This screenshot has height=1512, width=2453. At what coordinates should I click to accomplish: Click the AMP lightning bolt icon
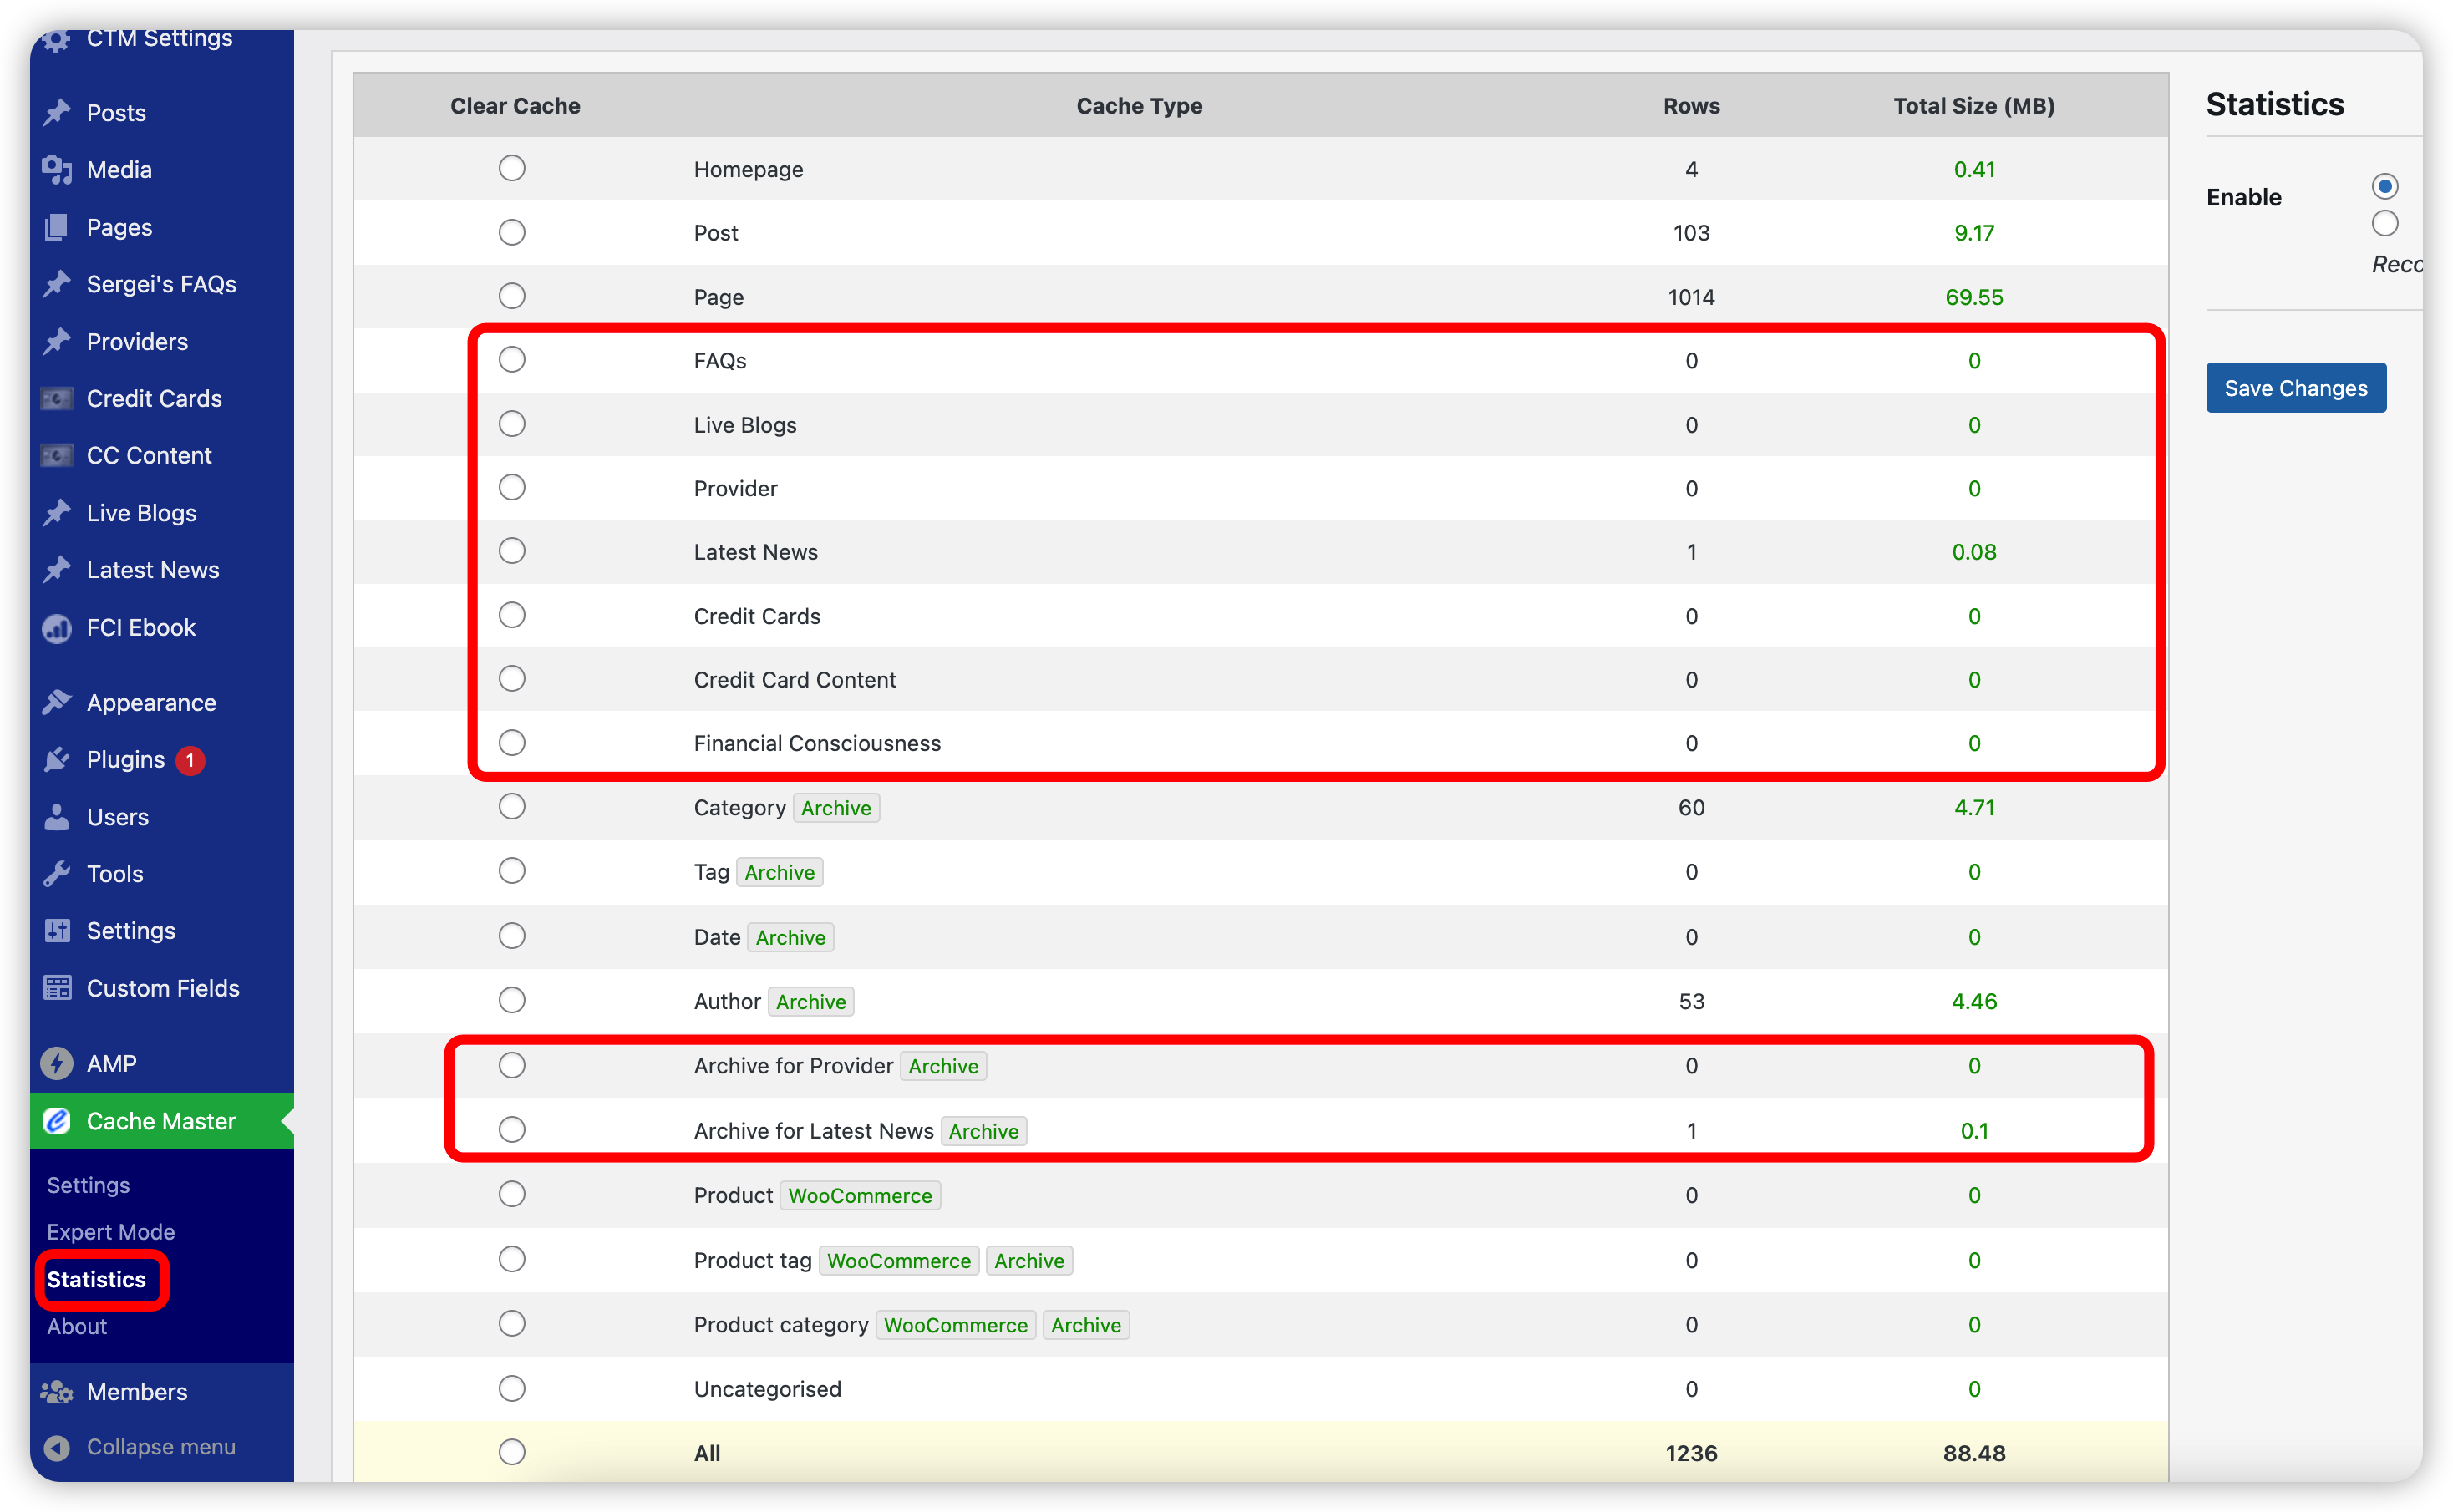click(x=57, y=1063)
